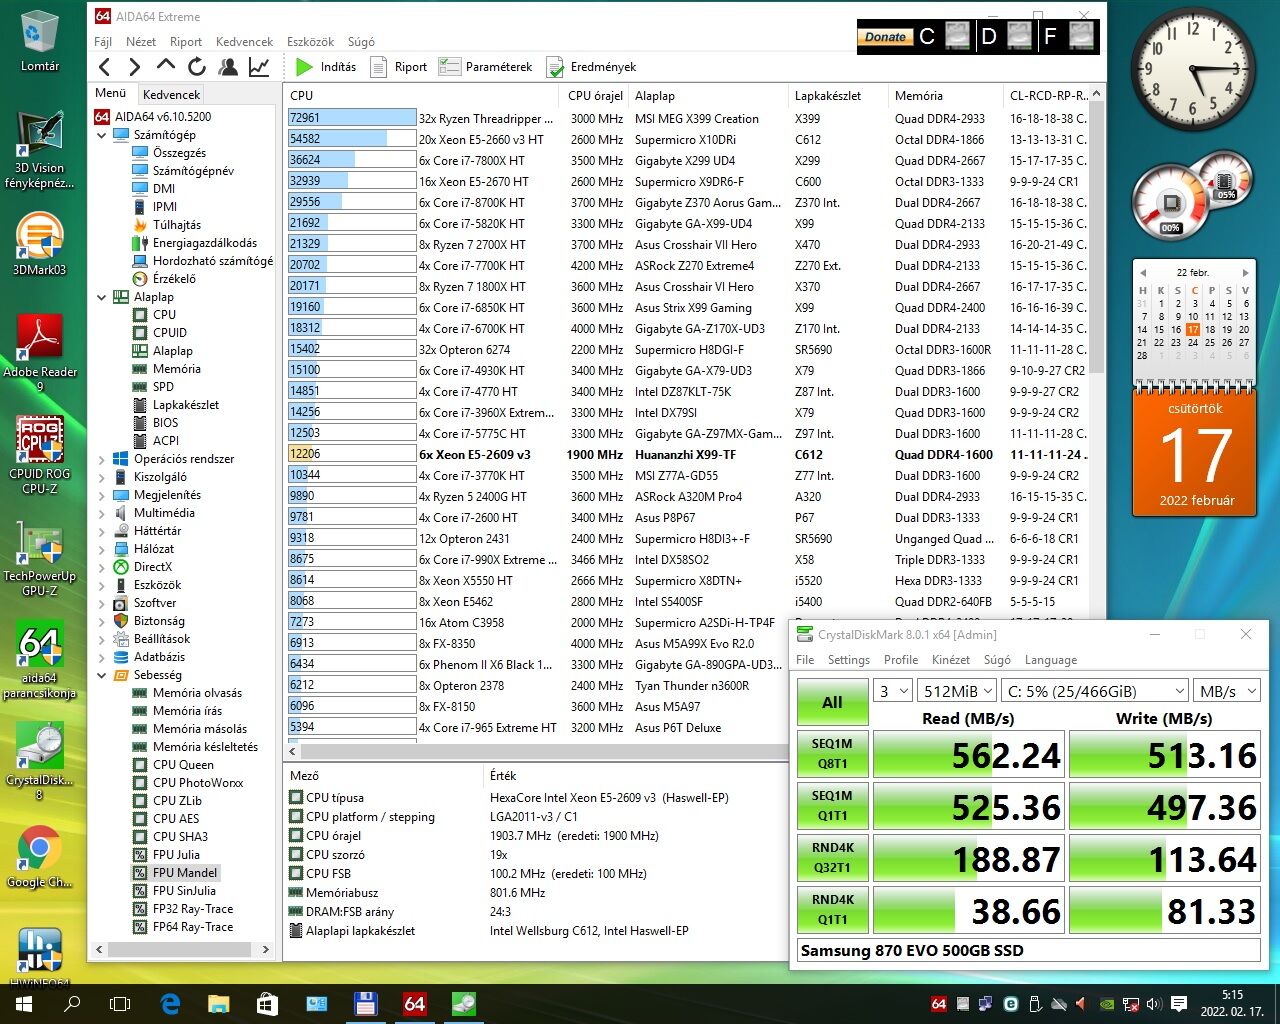Open the Windows Start button

pyautogui.click(x=24, y=1004)
